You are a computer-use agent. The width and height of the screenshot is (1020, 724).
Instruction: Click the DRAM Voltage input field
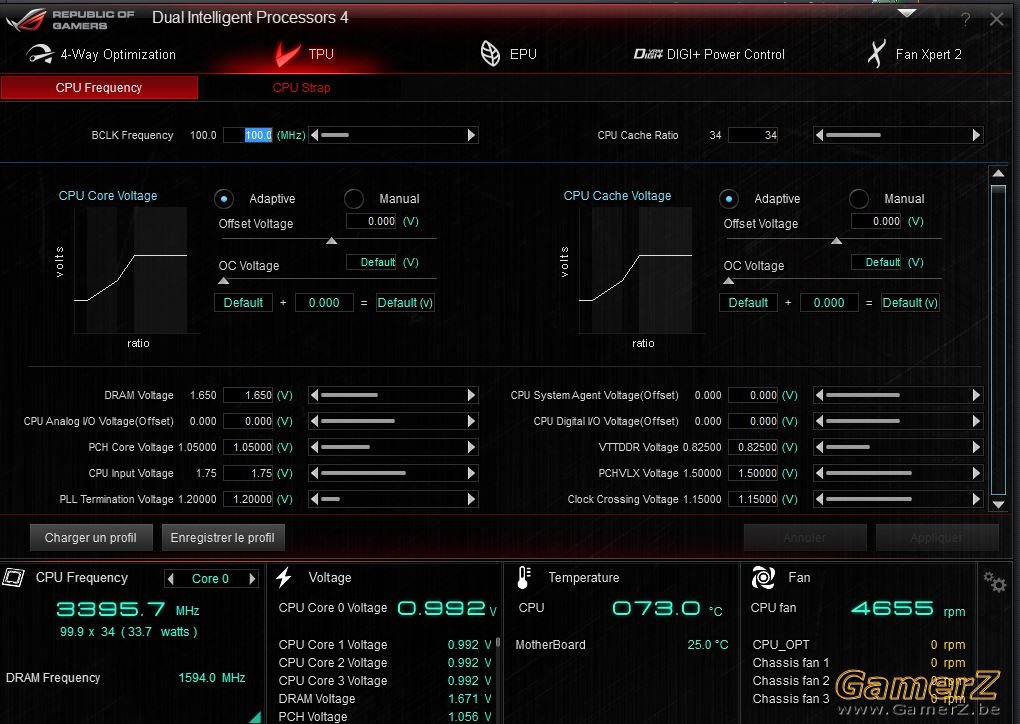coord(248,395)
